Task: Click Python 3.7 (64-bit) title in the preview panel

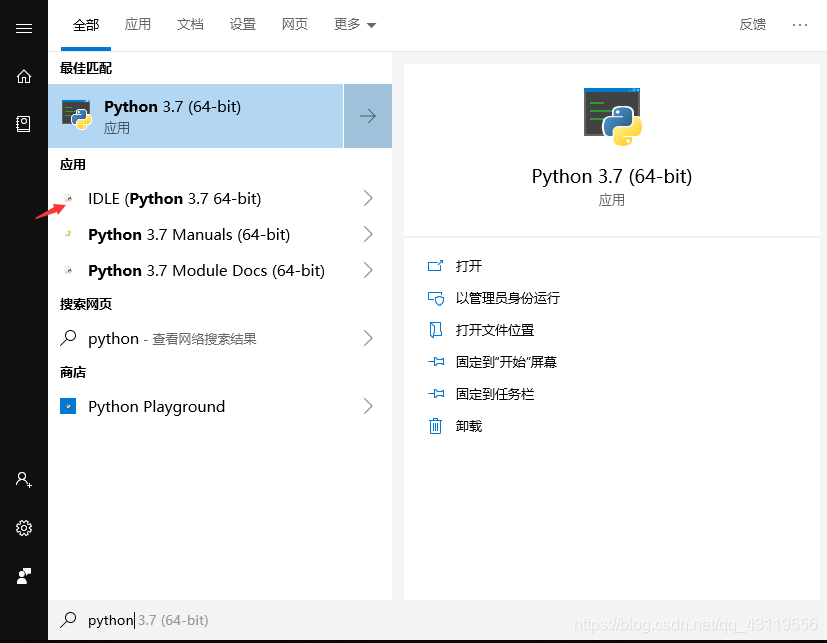Action: click(612, 176)
